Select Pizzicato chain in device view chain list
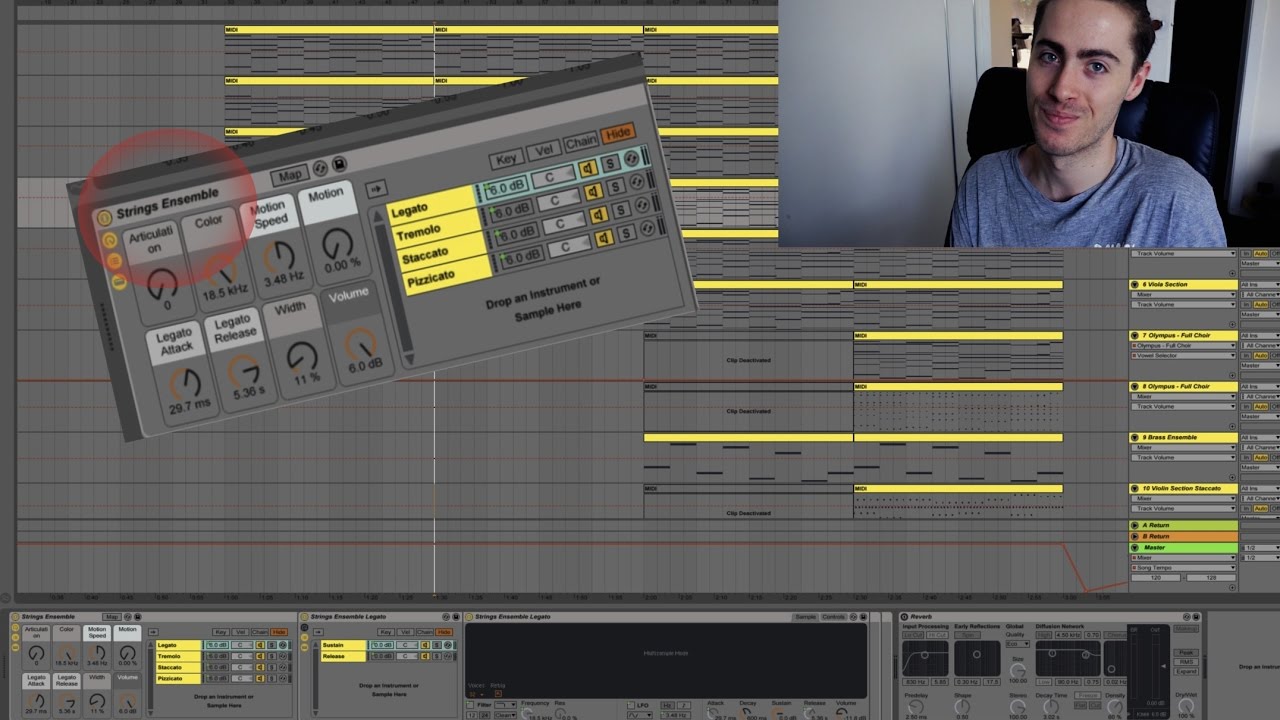1280x720 pixels. click(179, 678)
